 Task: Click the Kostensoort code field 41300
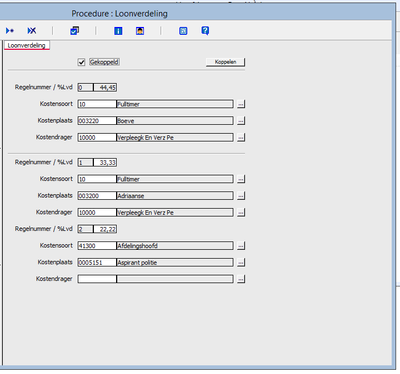[x=97, y=246]
